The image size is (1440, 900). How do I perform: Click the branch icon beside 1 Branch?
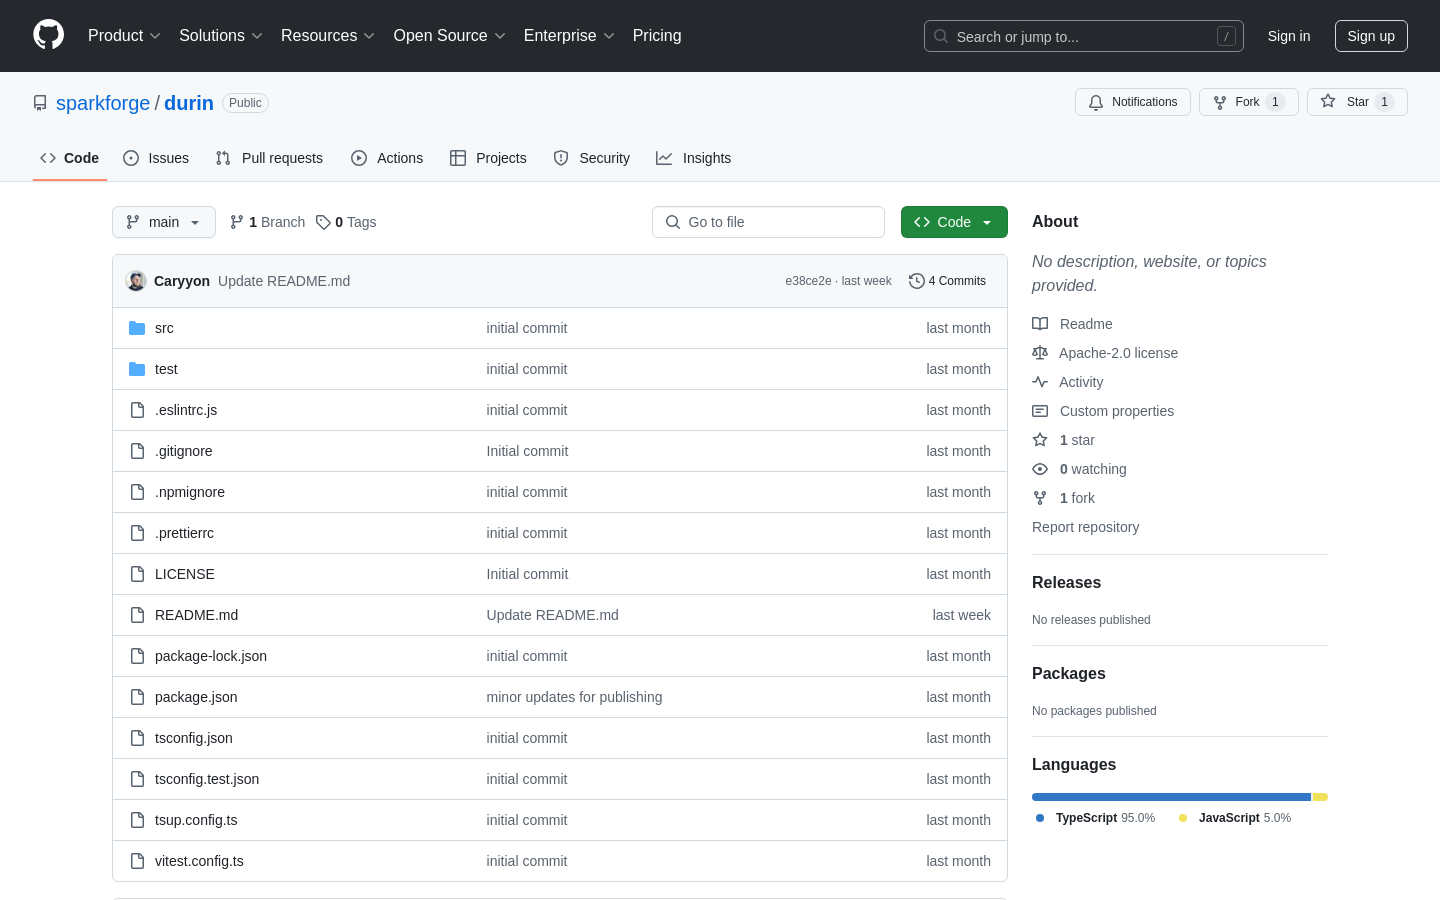coord(237,222)
